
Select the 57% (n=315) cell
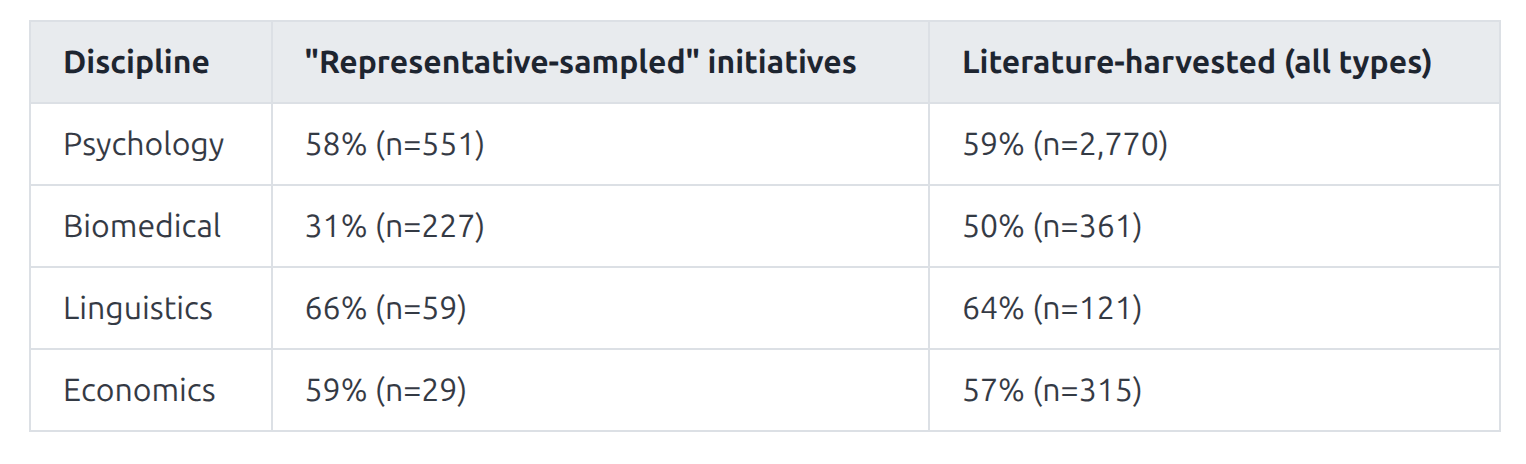coord(1052,390)
